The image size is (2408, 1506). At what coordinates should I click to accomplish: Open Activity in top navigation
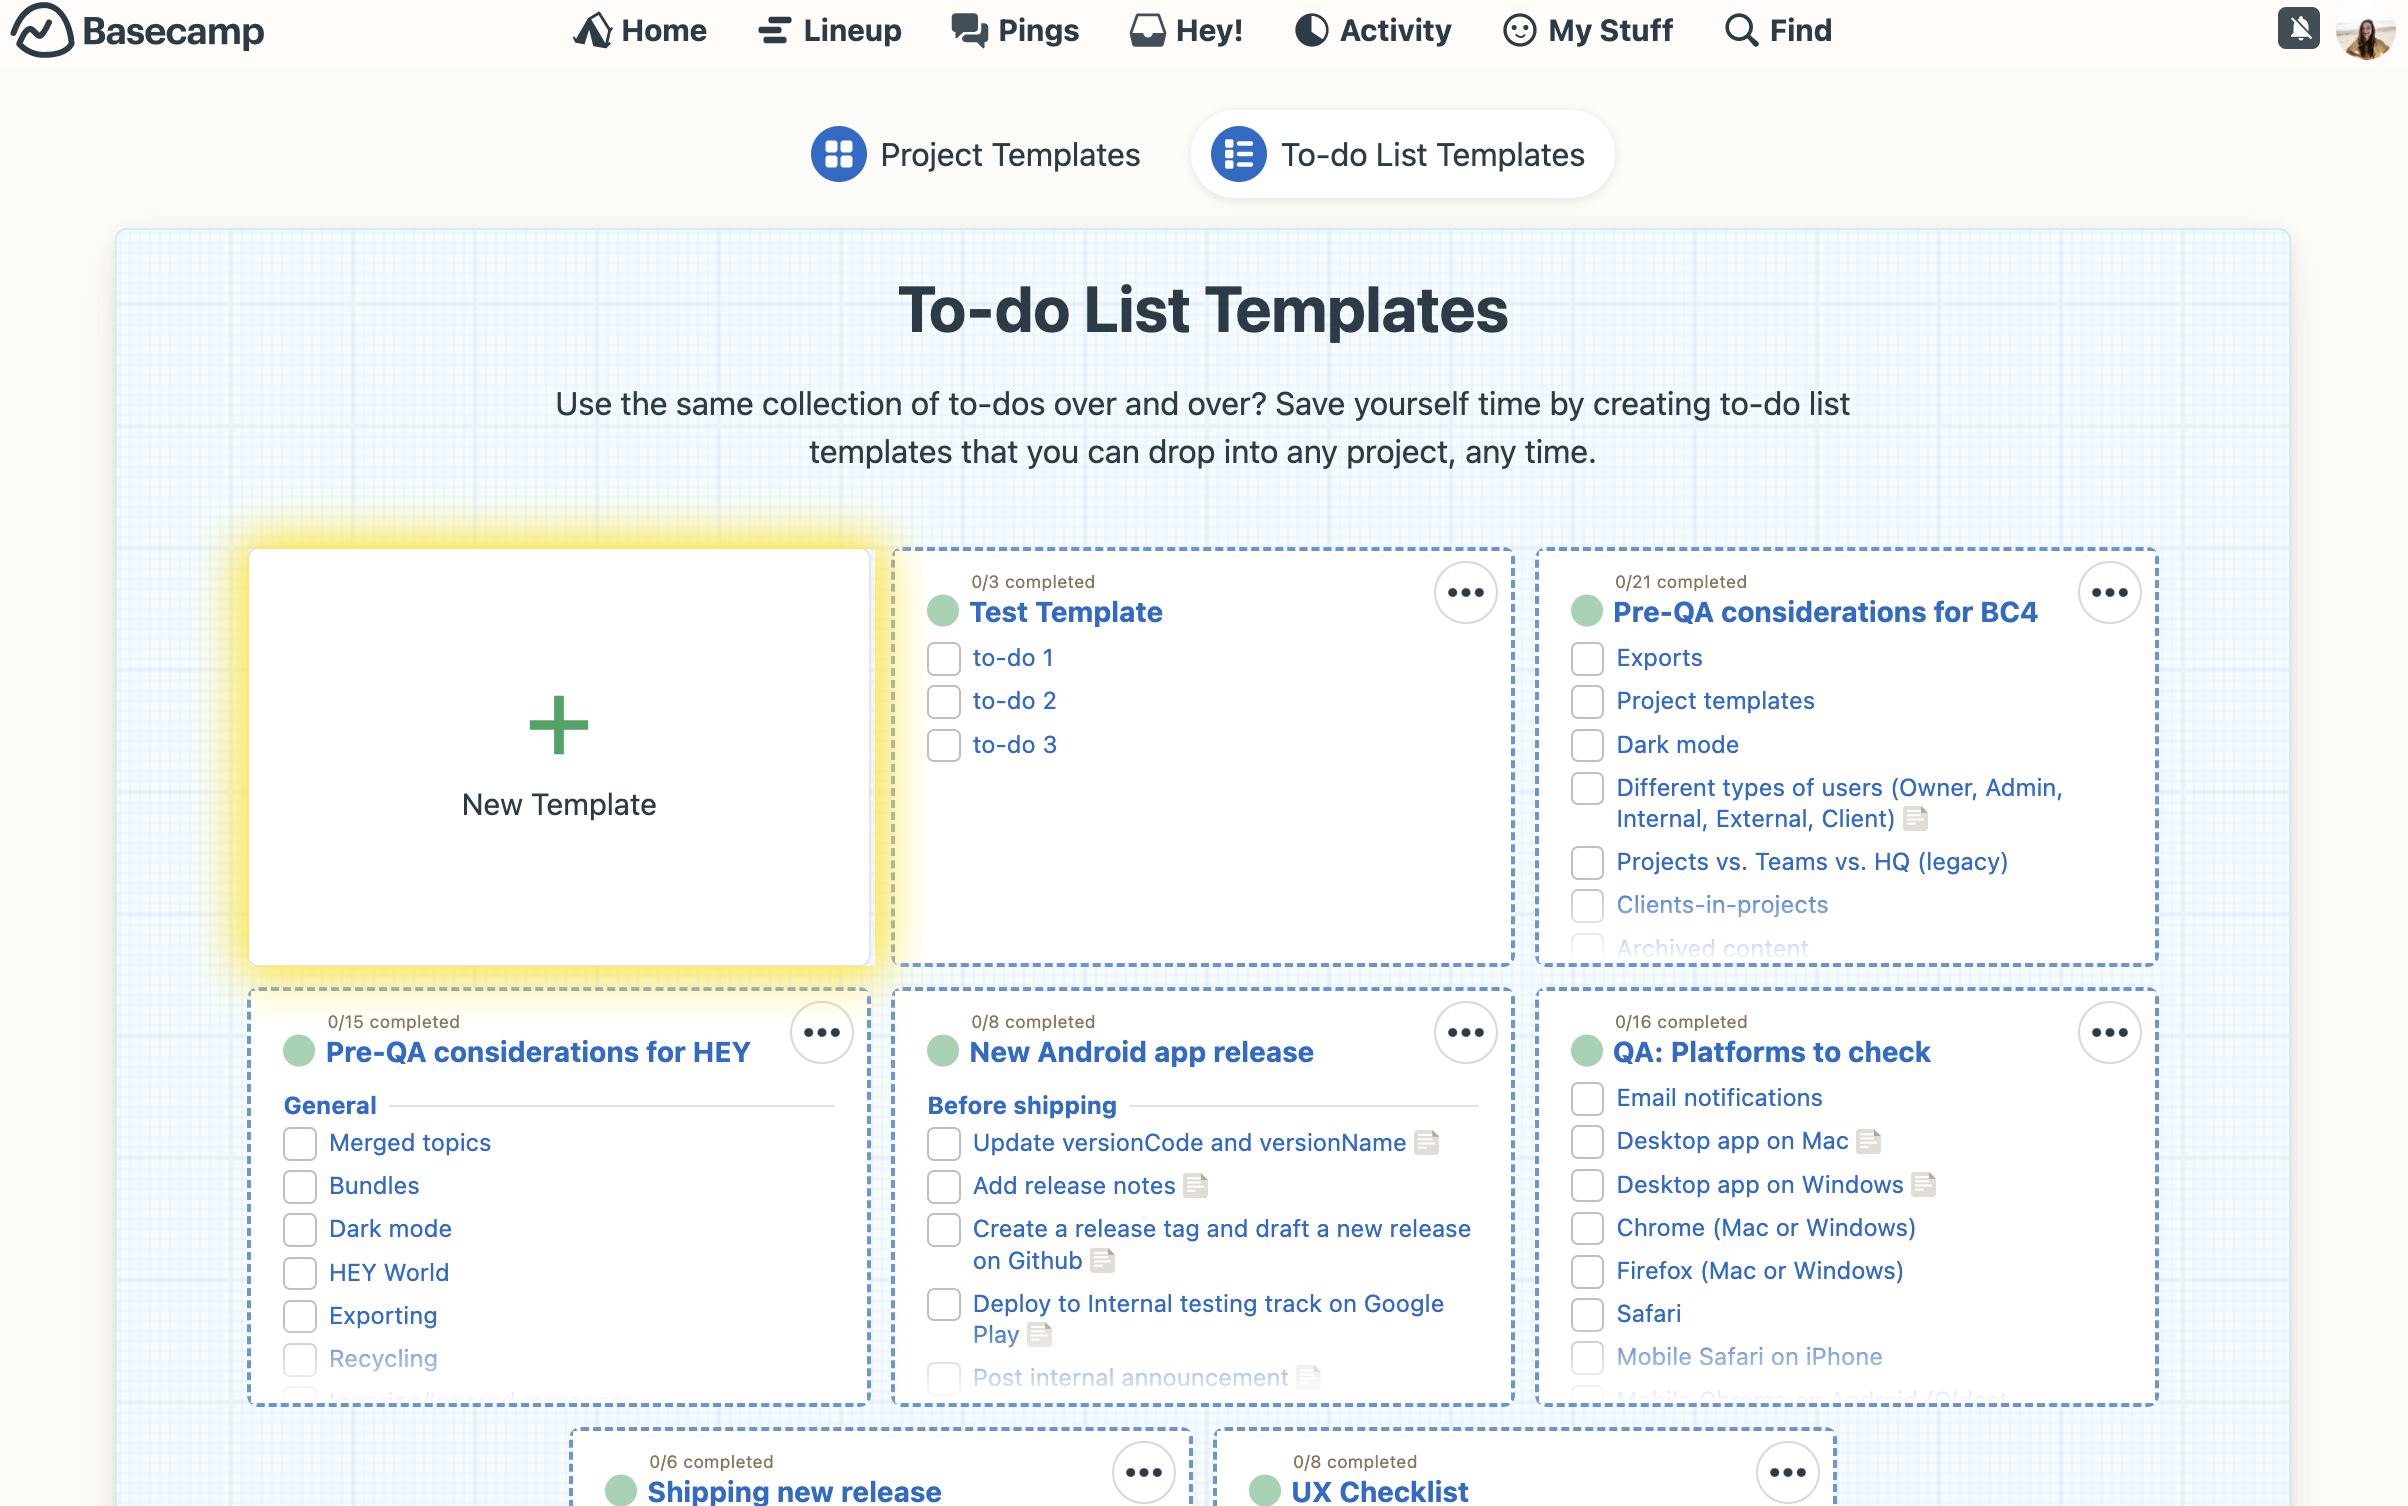(x=1373, y=30)
